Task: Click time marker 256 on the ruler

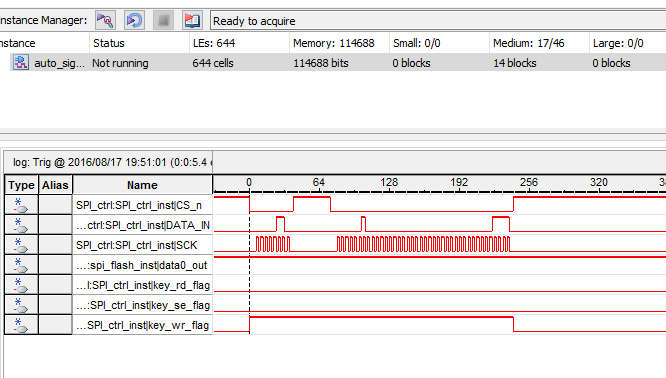Action: pyautogui.click(x=529, y=182)
